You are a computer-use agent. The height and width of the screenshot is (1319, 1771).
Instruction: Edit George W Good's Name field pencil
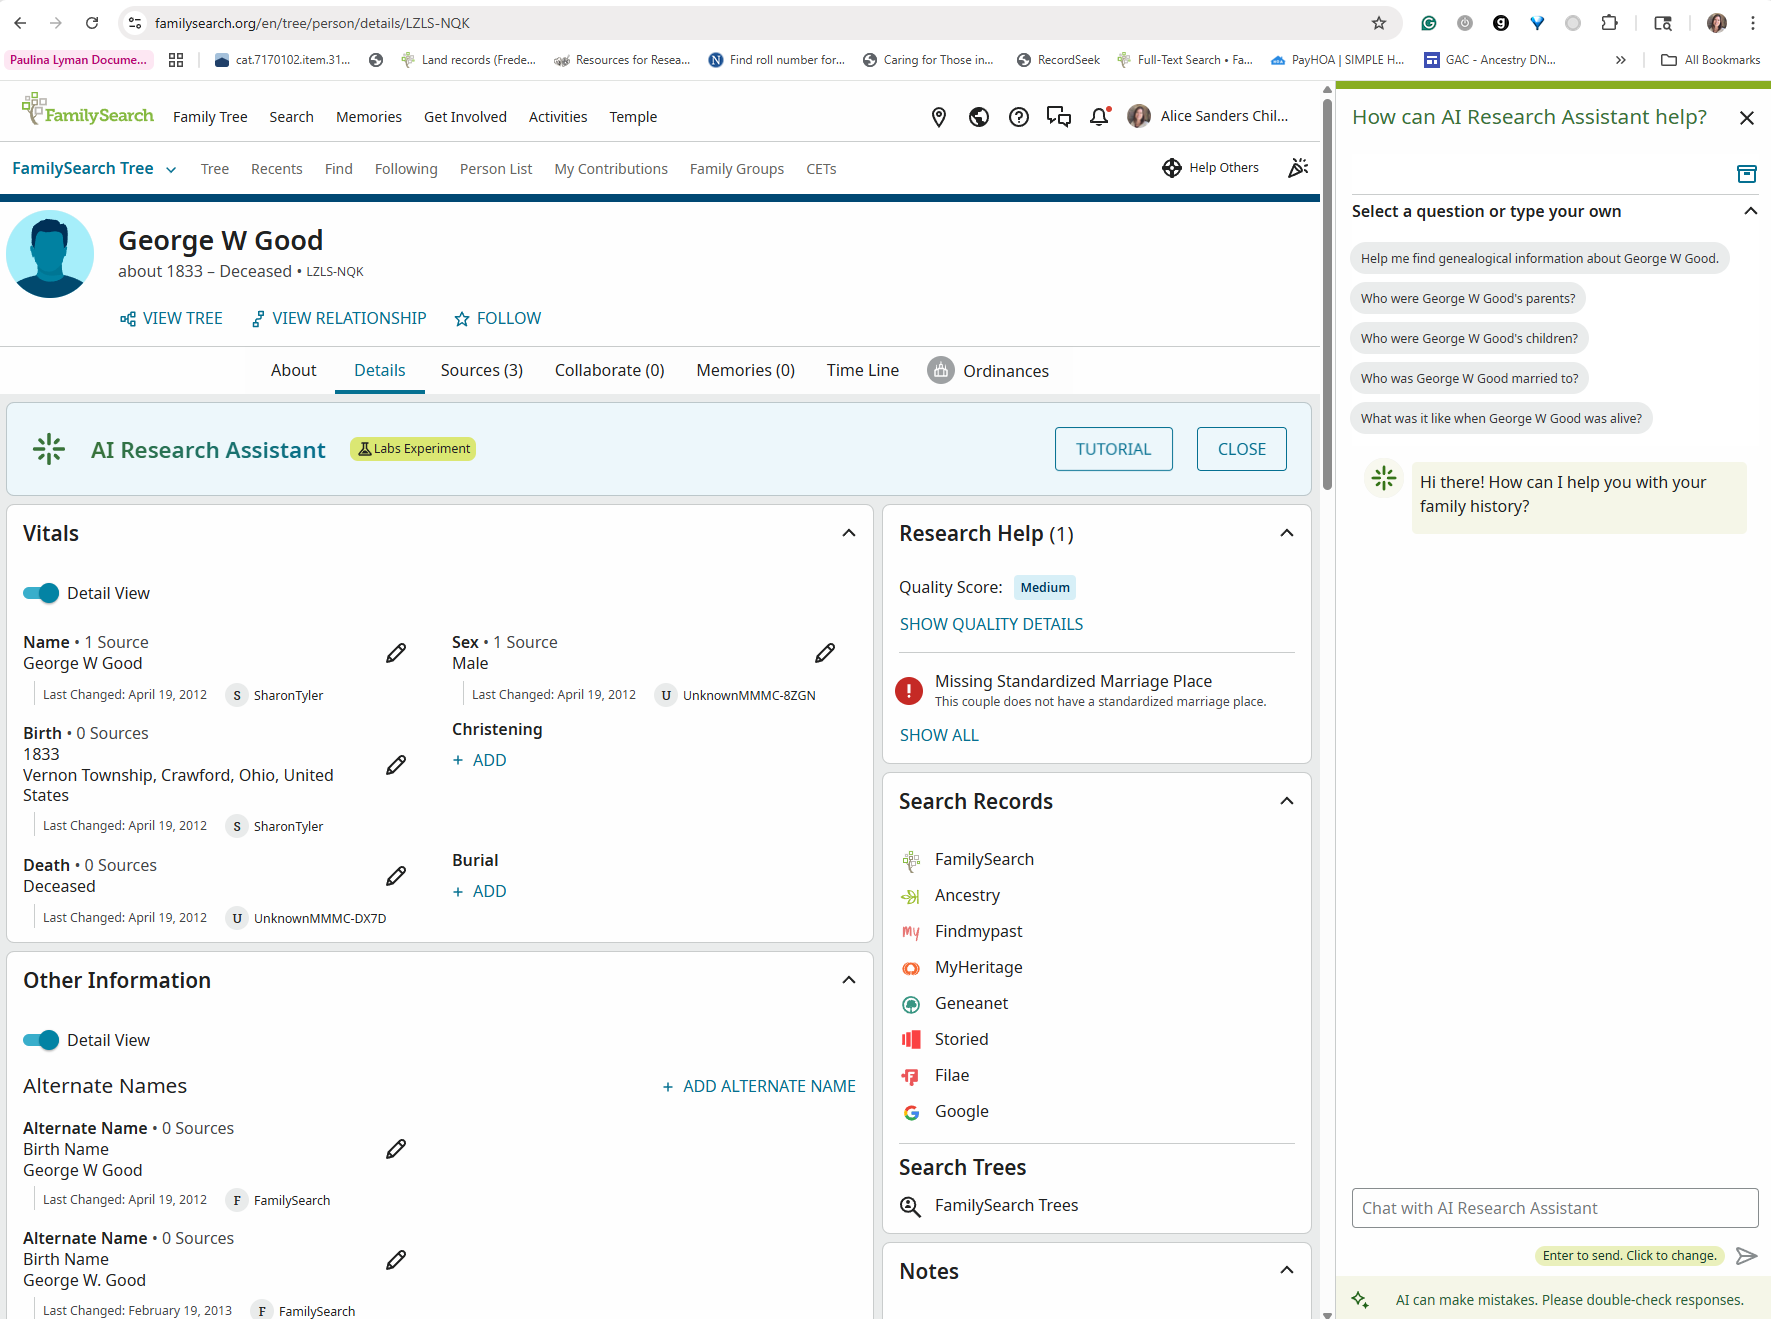(396, 653)
